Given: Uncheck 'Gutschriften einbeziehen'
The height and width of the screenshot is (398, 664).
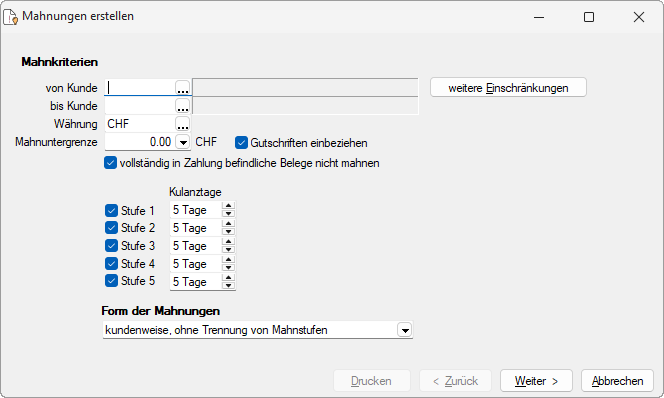Looking at the screenshot, I should (x=241, y=143).
